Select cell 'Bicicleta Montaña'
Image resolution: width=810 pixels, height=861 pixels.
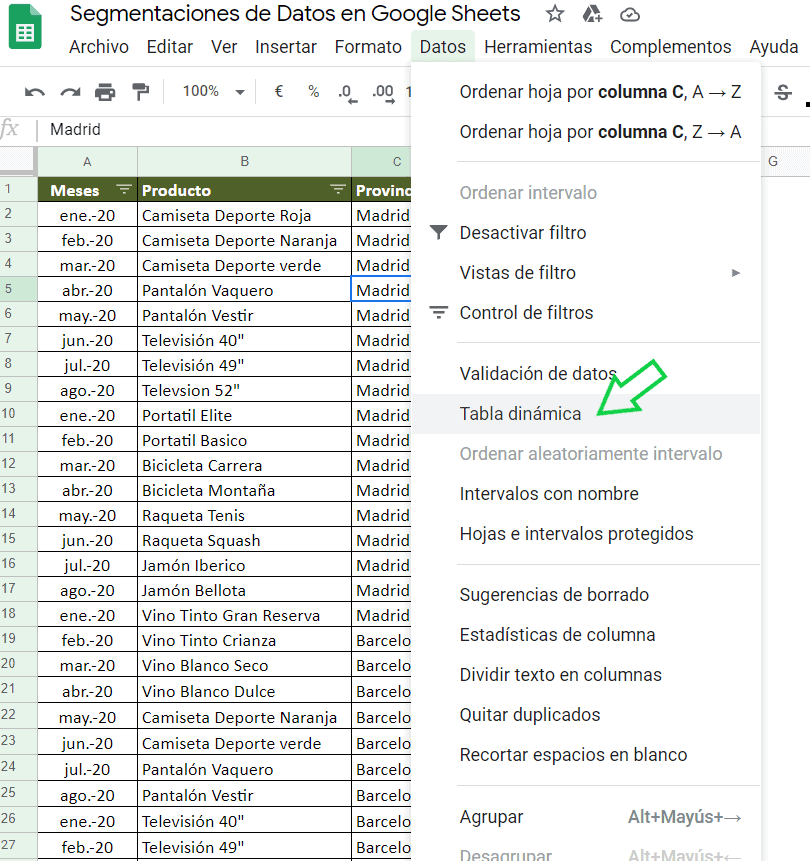click(x=244, y=490)
